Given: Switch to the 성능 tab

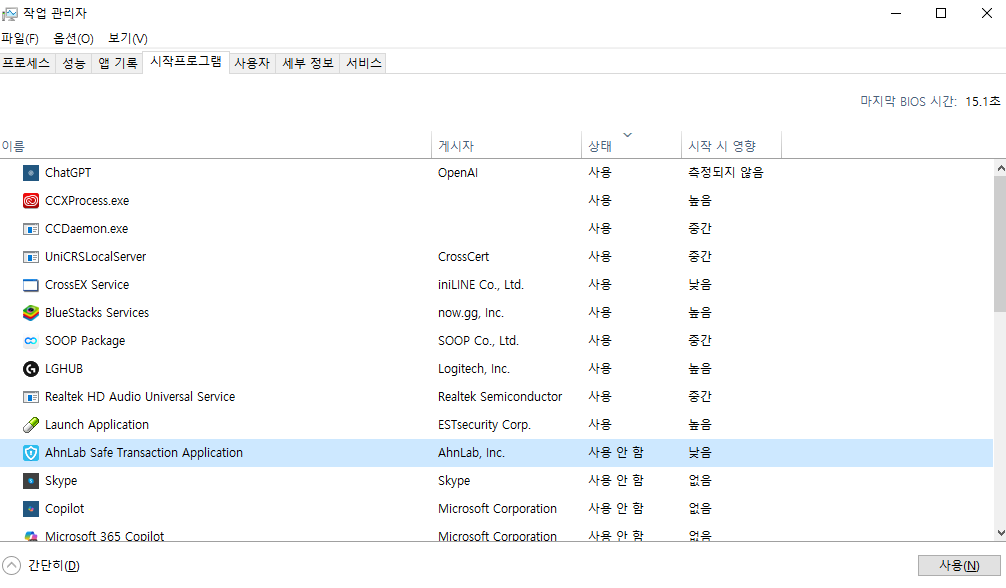Looking at the screenshot, I should [x=74, y=63].
